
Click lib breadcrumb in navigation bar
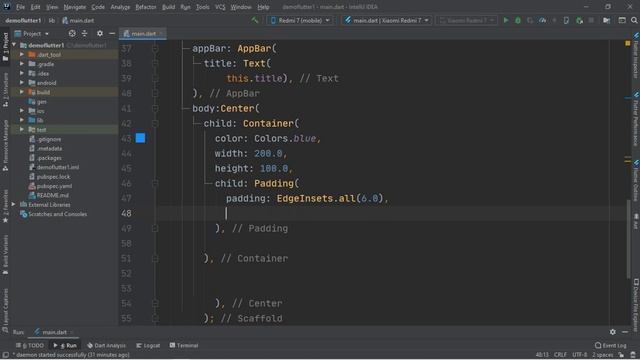52,20
